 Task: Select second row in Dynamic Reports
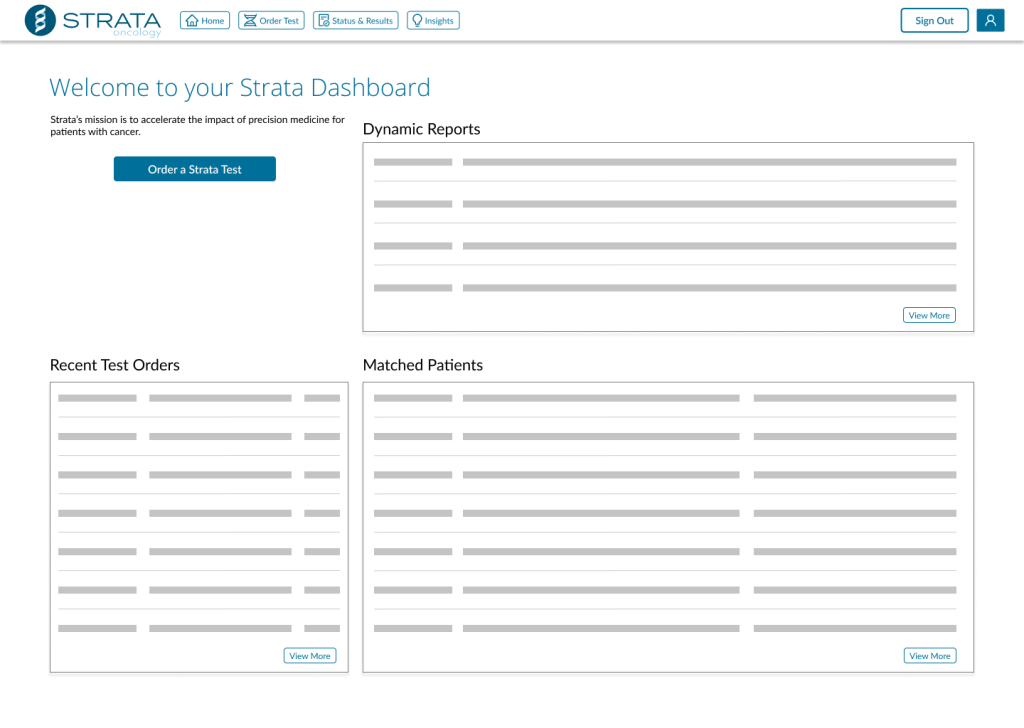pyautogui.click(x=665, y=204)
